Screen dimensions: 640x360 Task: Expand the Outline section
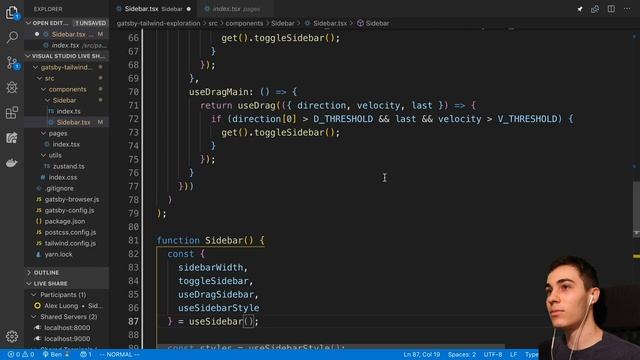tap(66, 273)
